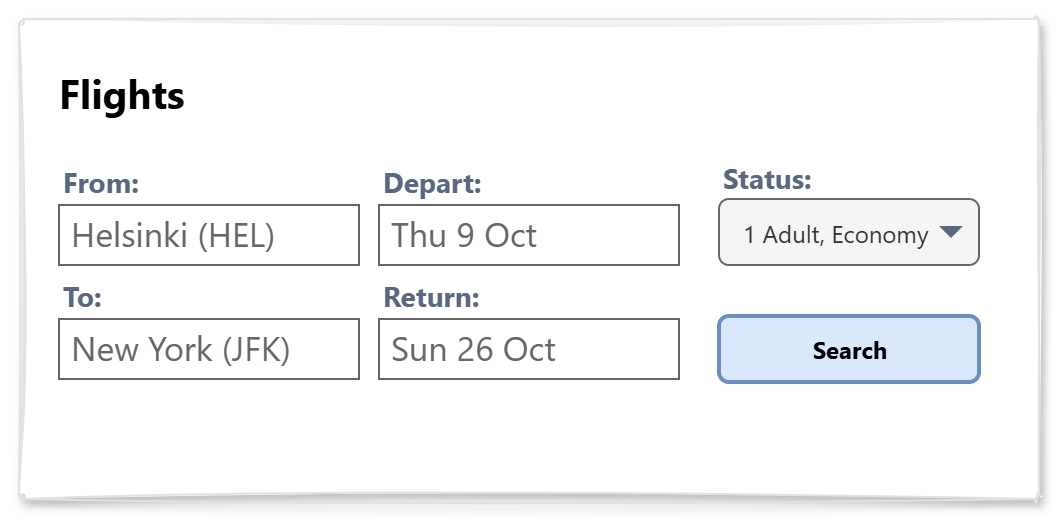Click the word Economy in Status dropdown

click(x=880, y=235)
